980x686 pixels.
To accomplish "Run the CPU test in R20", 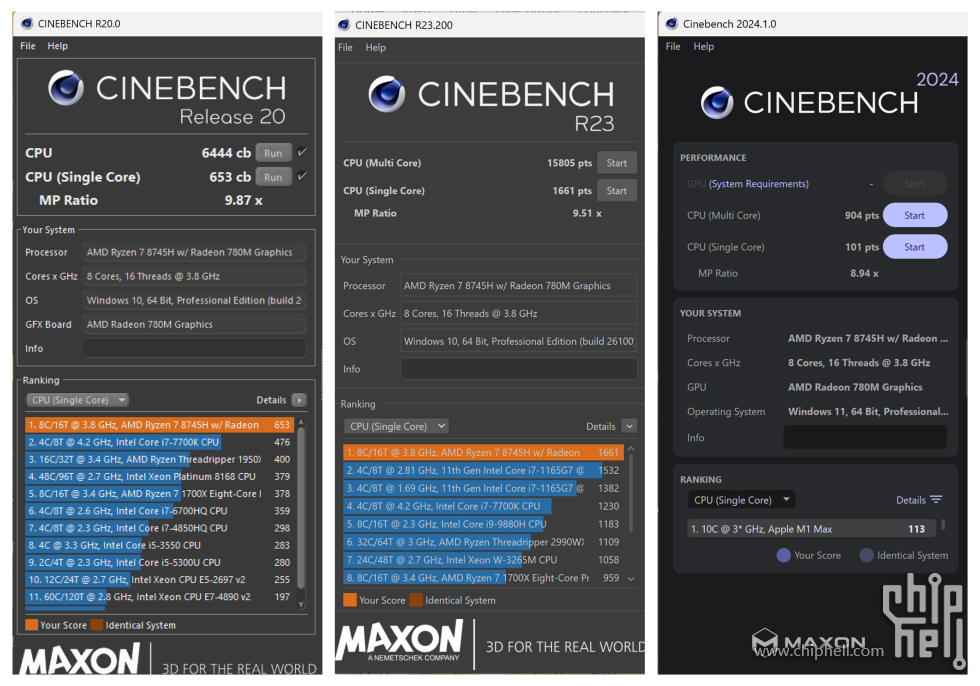I will (x=273, y=153).
